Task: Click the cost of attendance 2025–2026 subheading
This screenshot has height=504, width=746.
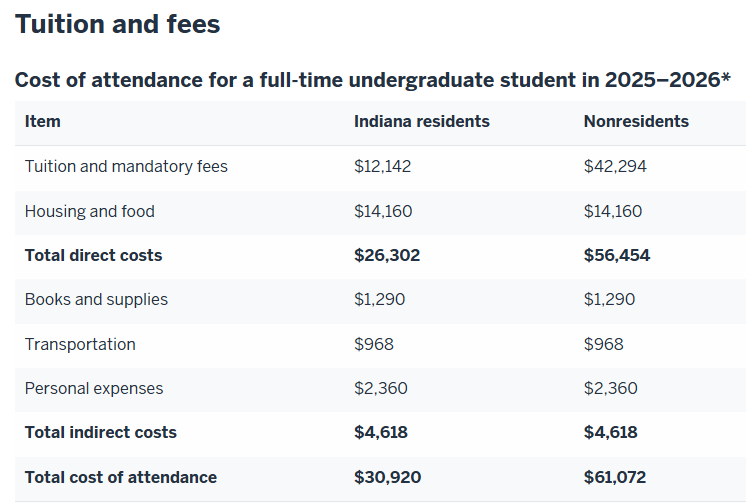Action: pyautogui.click(x=372, y=80)
